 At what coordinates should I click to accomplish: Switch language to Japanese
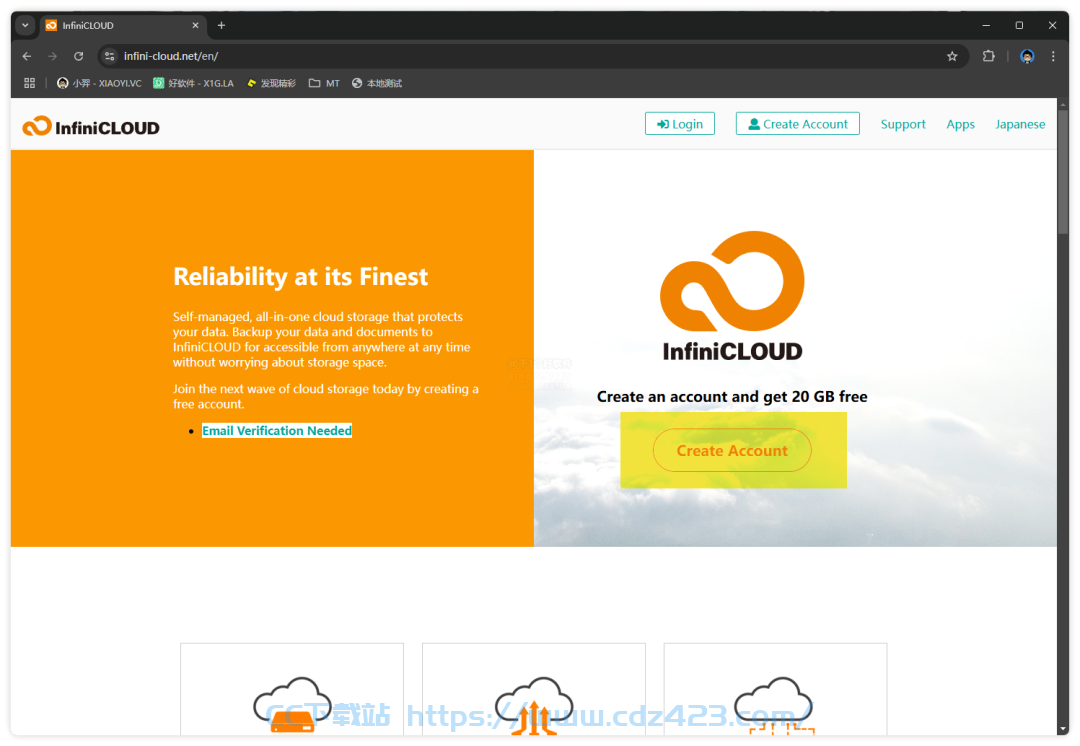[1020, 124]
